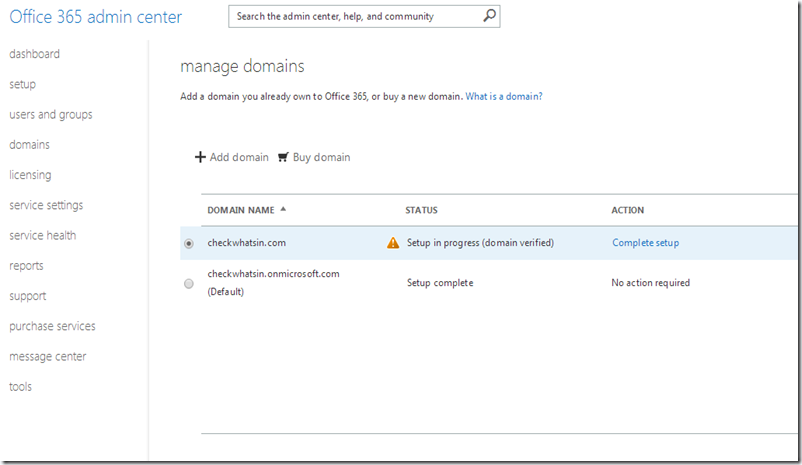The height and width of the screenshot is (465, 802).
Task: Click the Setup complete status text
Action: 440,283
